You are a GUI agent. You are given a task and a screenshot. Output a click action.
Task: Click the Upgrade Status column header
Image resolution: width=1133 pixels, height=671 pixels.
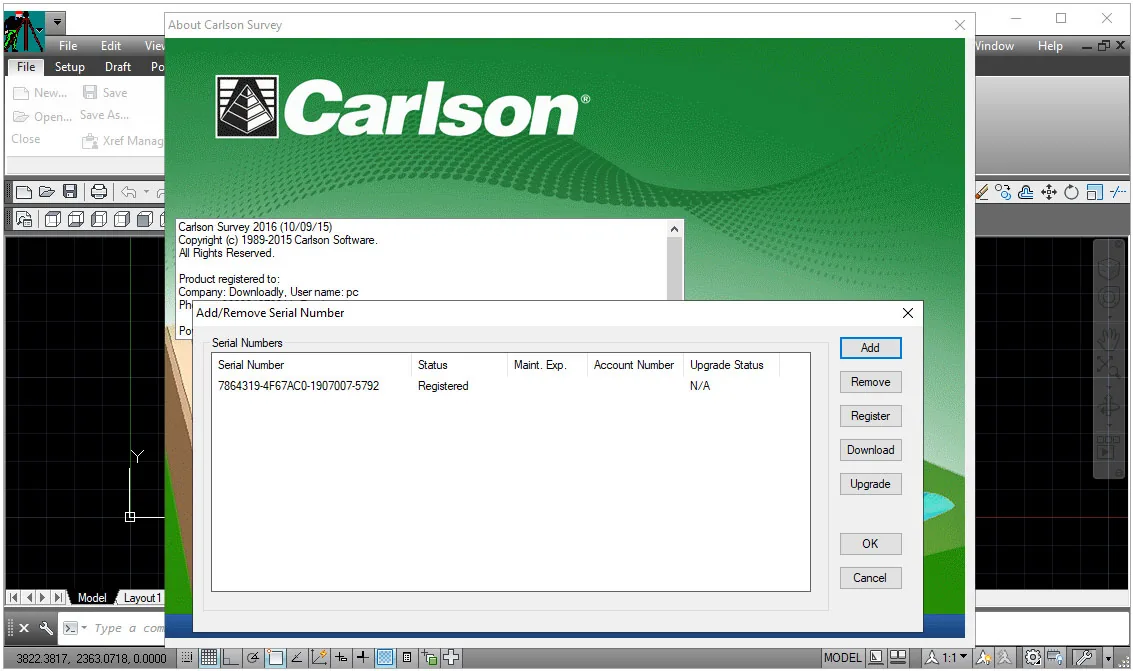731,365
